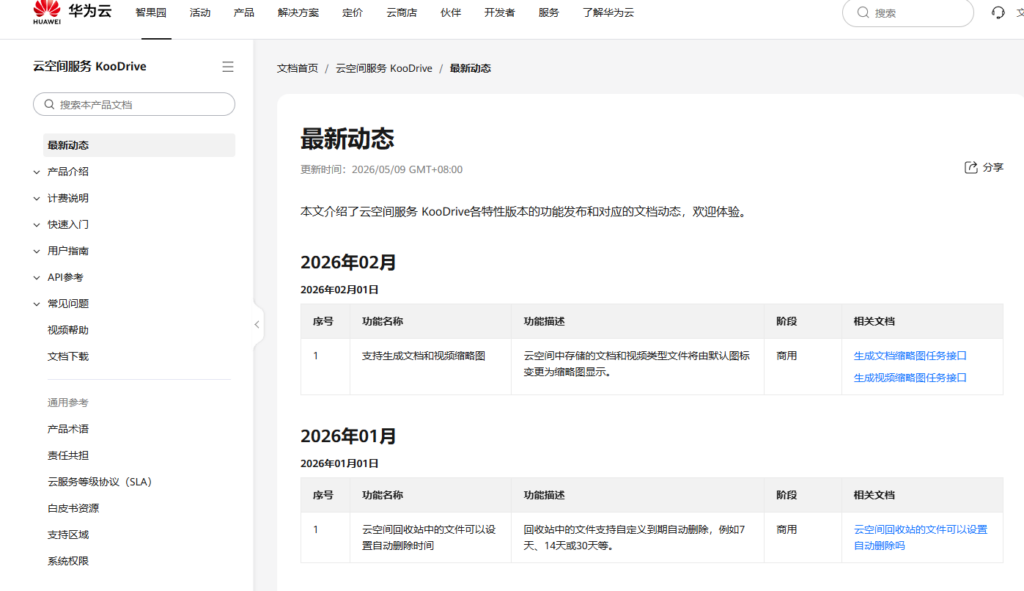Select 最新动态 in the sidebar
Viewport: 1024px width, 591px height.
(139, 145)
